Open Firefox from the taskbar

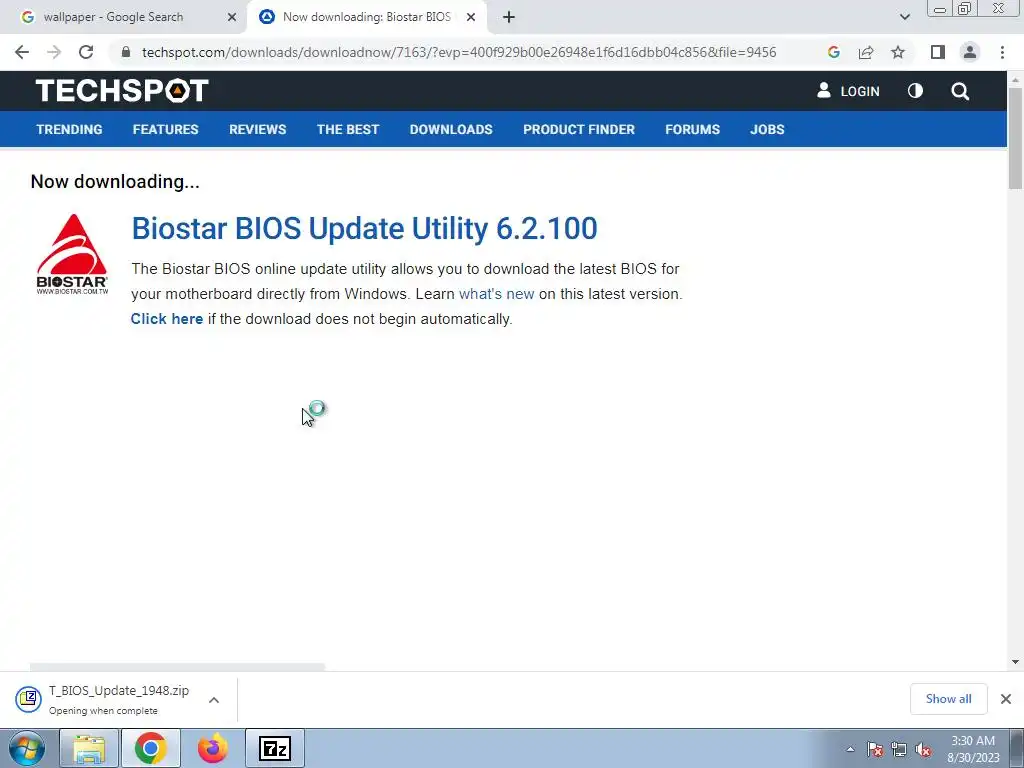click(x=212, y=748)
